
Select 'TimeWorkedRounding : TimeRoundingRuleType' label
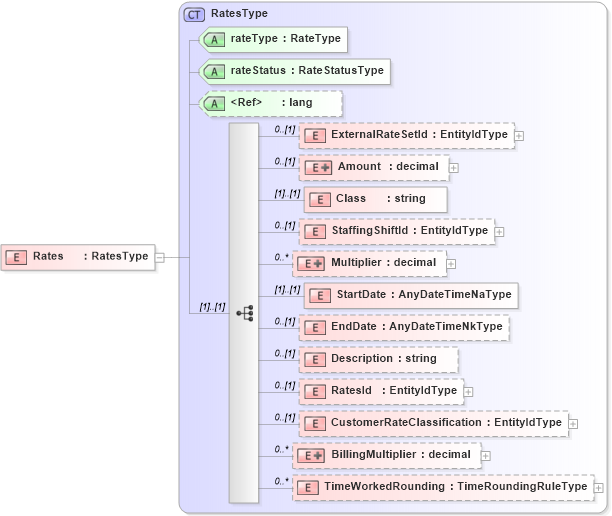pyautogui.click(x=455, y=486)
